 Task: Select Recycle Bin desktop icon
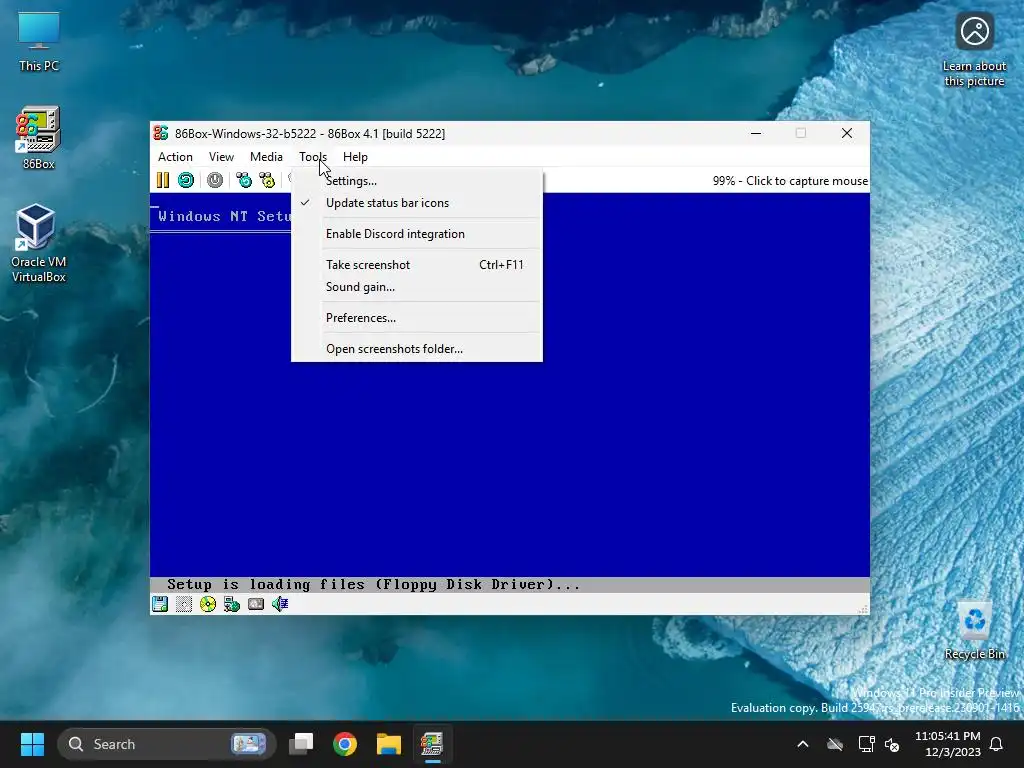[974, 630]
